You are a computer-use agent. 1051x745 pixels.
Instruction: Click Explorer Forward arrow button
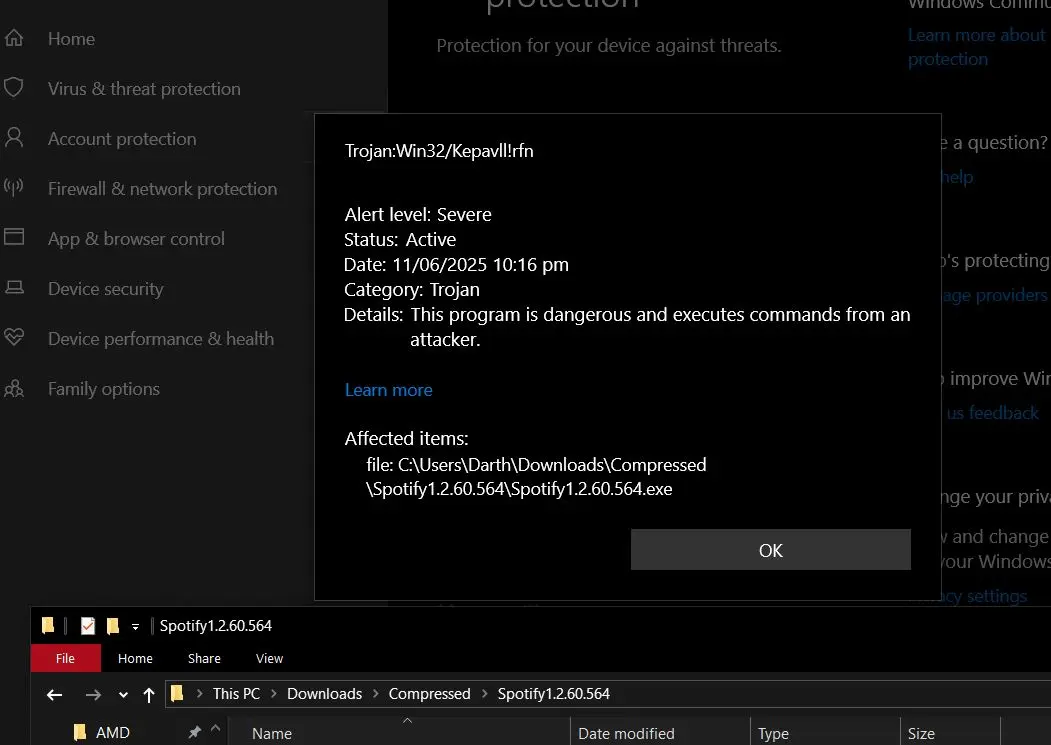coord(93,695)
